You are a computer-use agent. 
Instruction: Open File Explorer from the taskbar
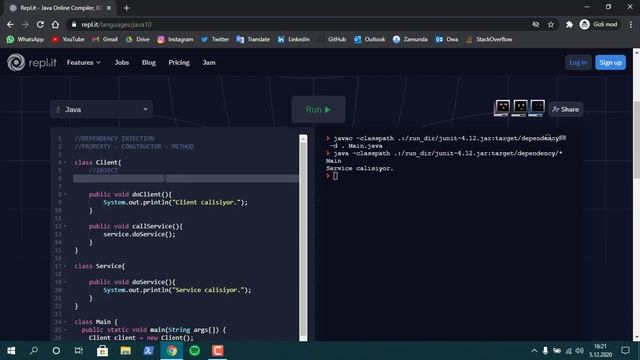(125, 351)
